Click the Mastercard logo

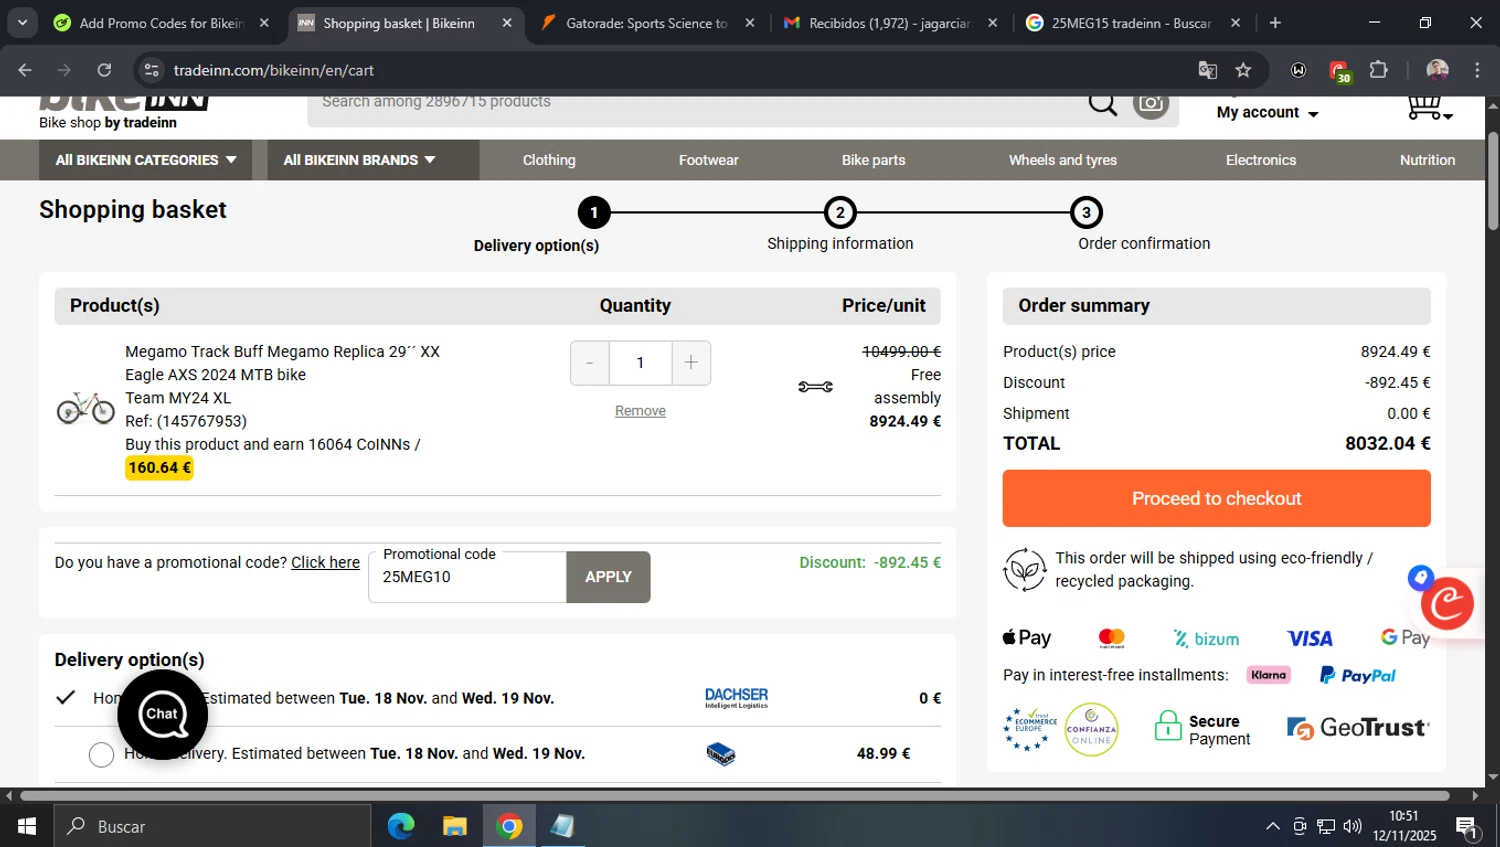coord(1112,638)
